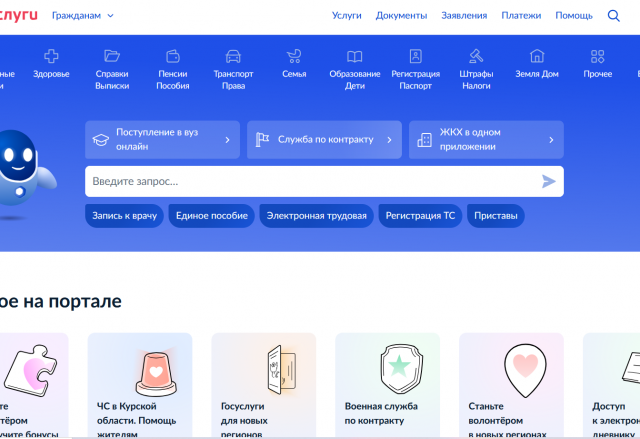This screenshot has width=640, height=439.
Task: Open Семья stroller icon
Action: click(x=294, y=56)
